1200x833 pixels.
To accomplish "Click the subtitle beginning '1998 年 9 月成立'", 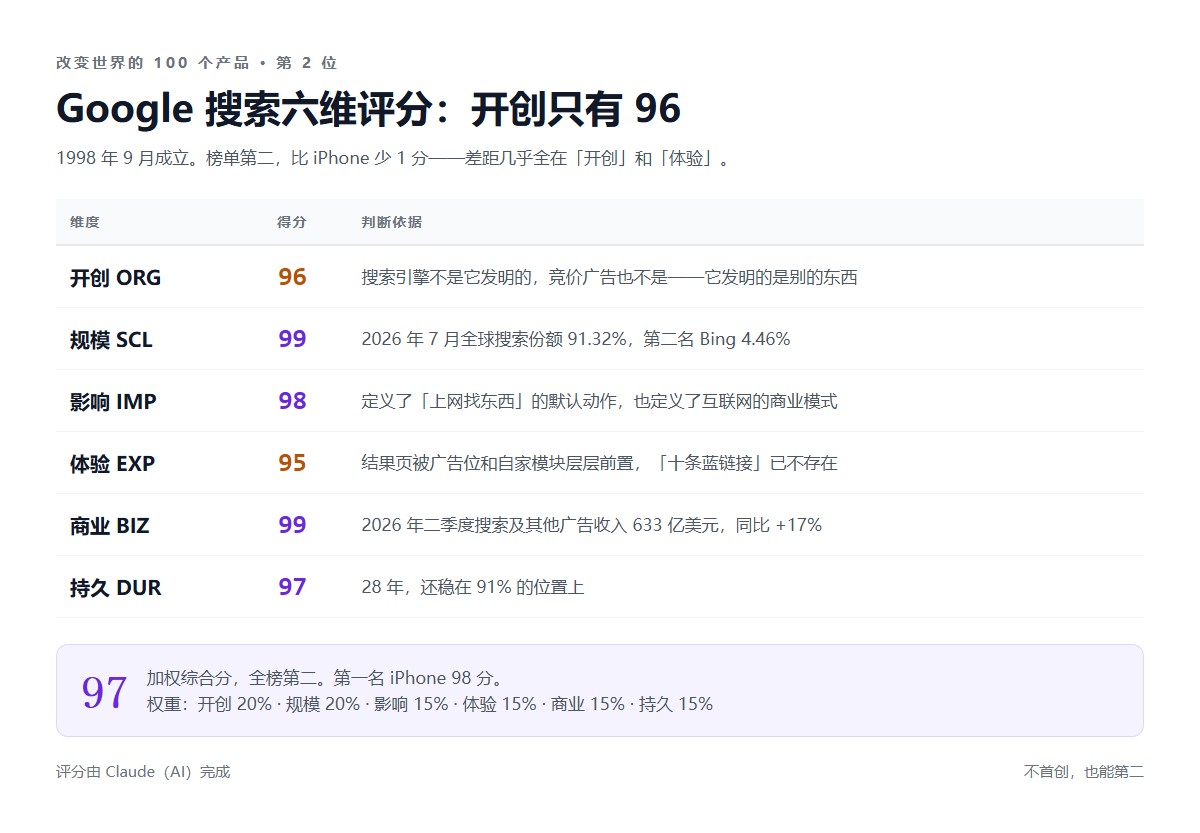I will click(x=392, y=159).
